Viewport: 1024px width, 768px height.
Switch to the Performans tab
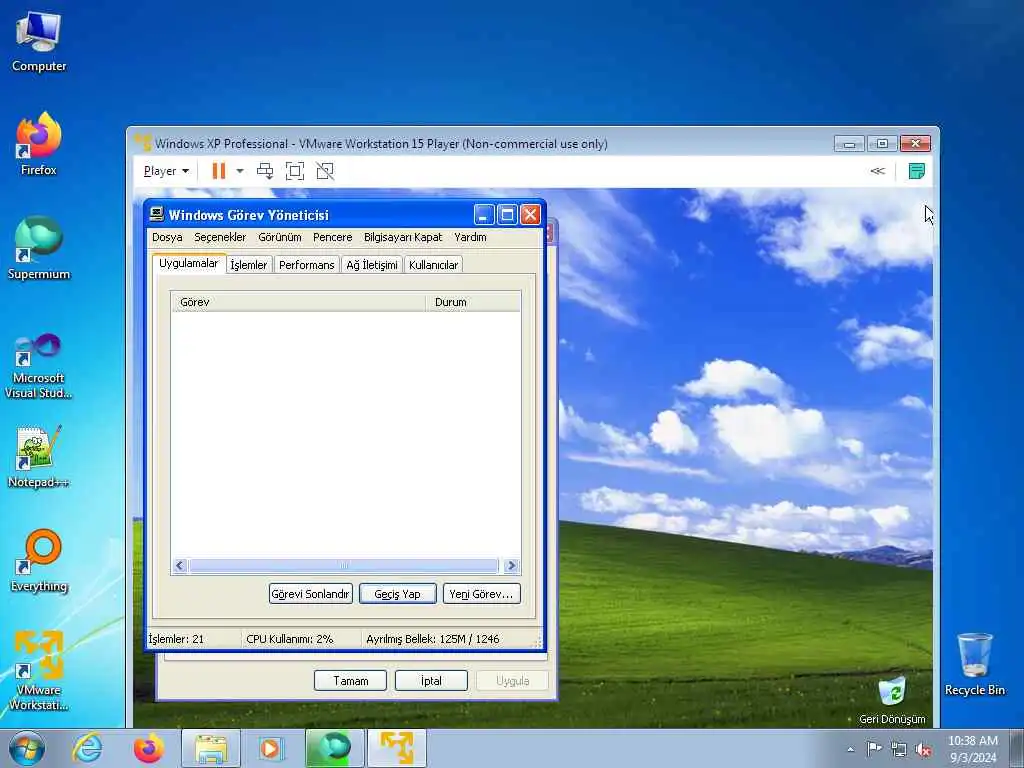(x=306, y=264)
